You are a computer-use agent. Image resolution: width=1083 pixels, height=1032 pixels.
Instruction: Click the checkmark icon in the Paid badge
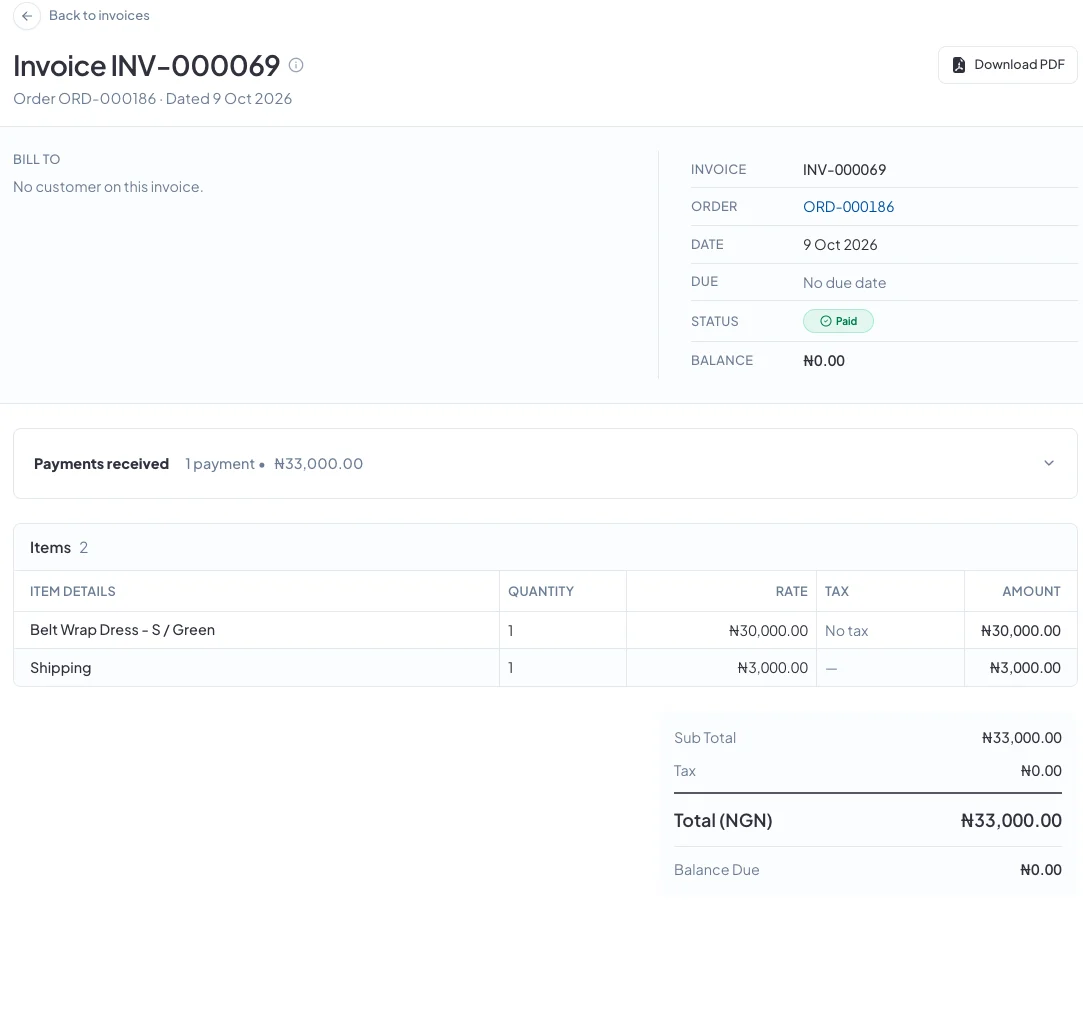825,321
